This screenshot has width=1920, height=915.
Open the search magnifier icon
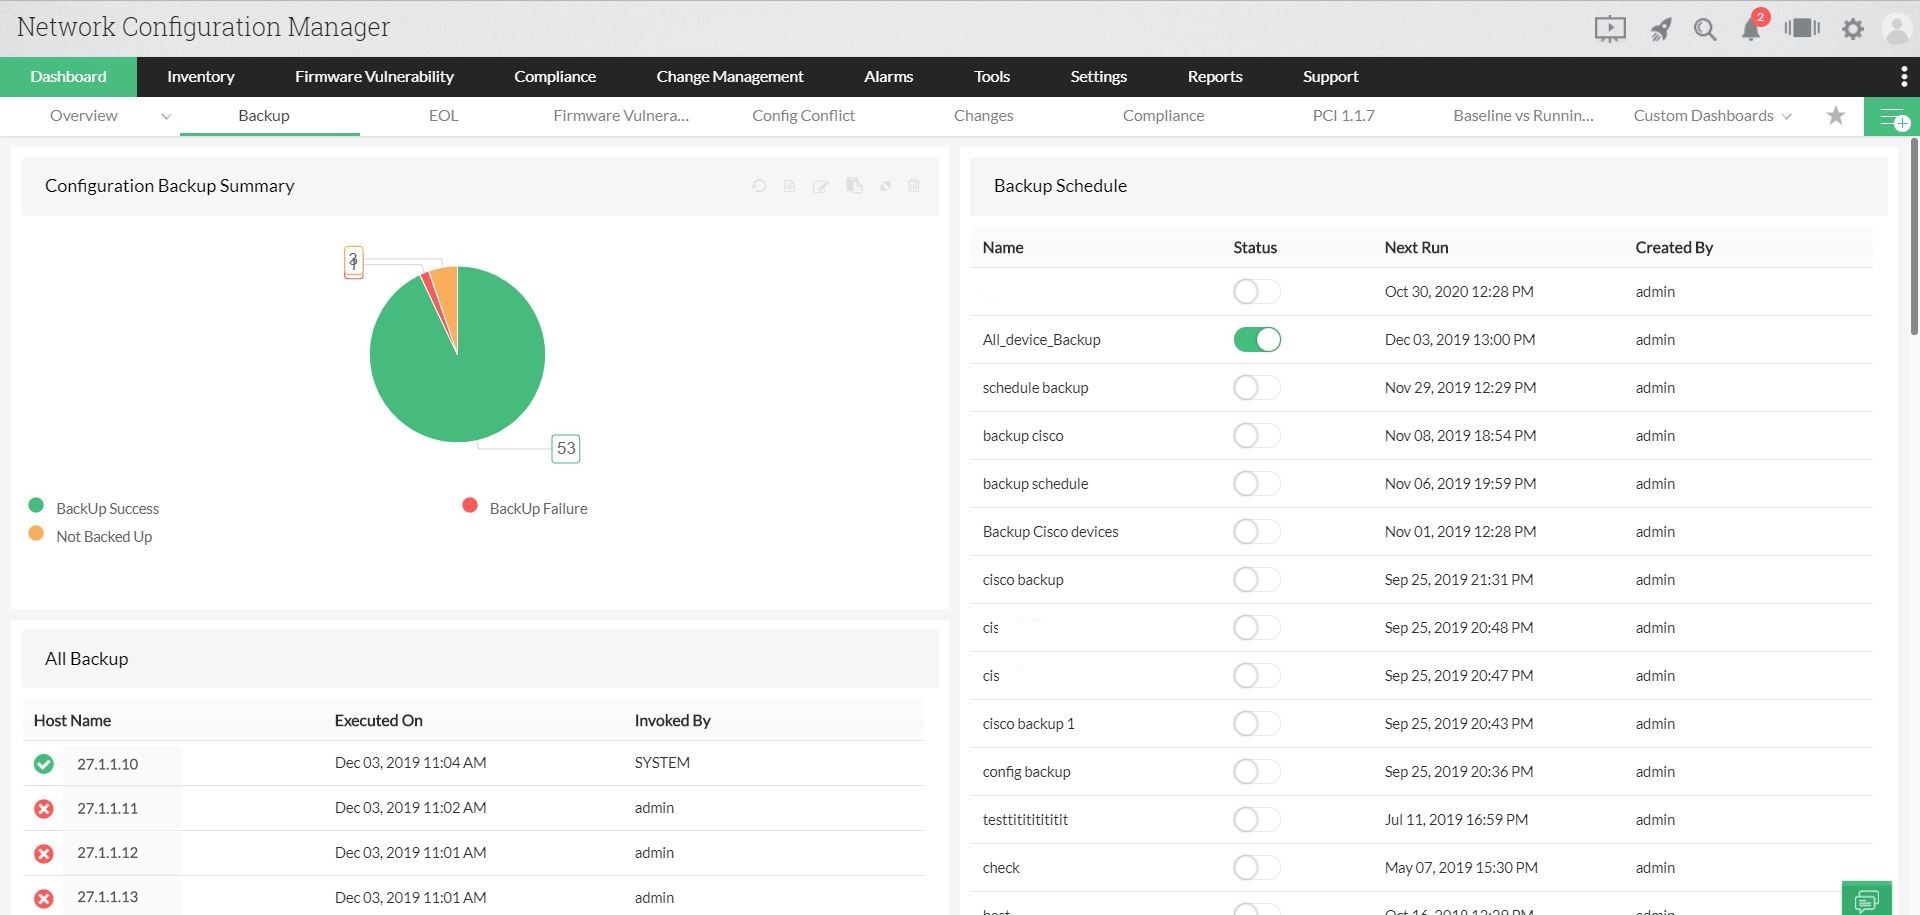pos(1705,29)
